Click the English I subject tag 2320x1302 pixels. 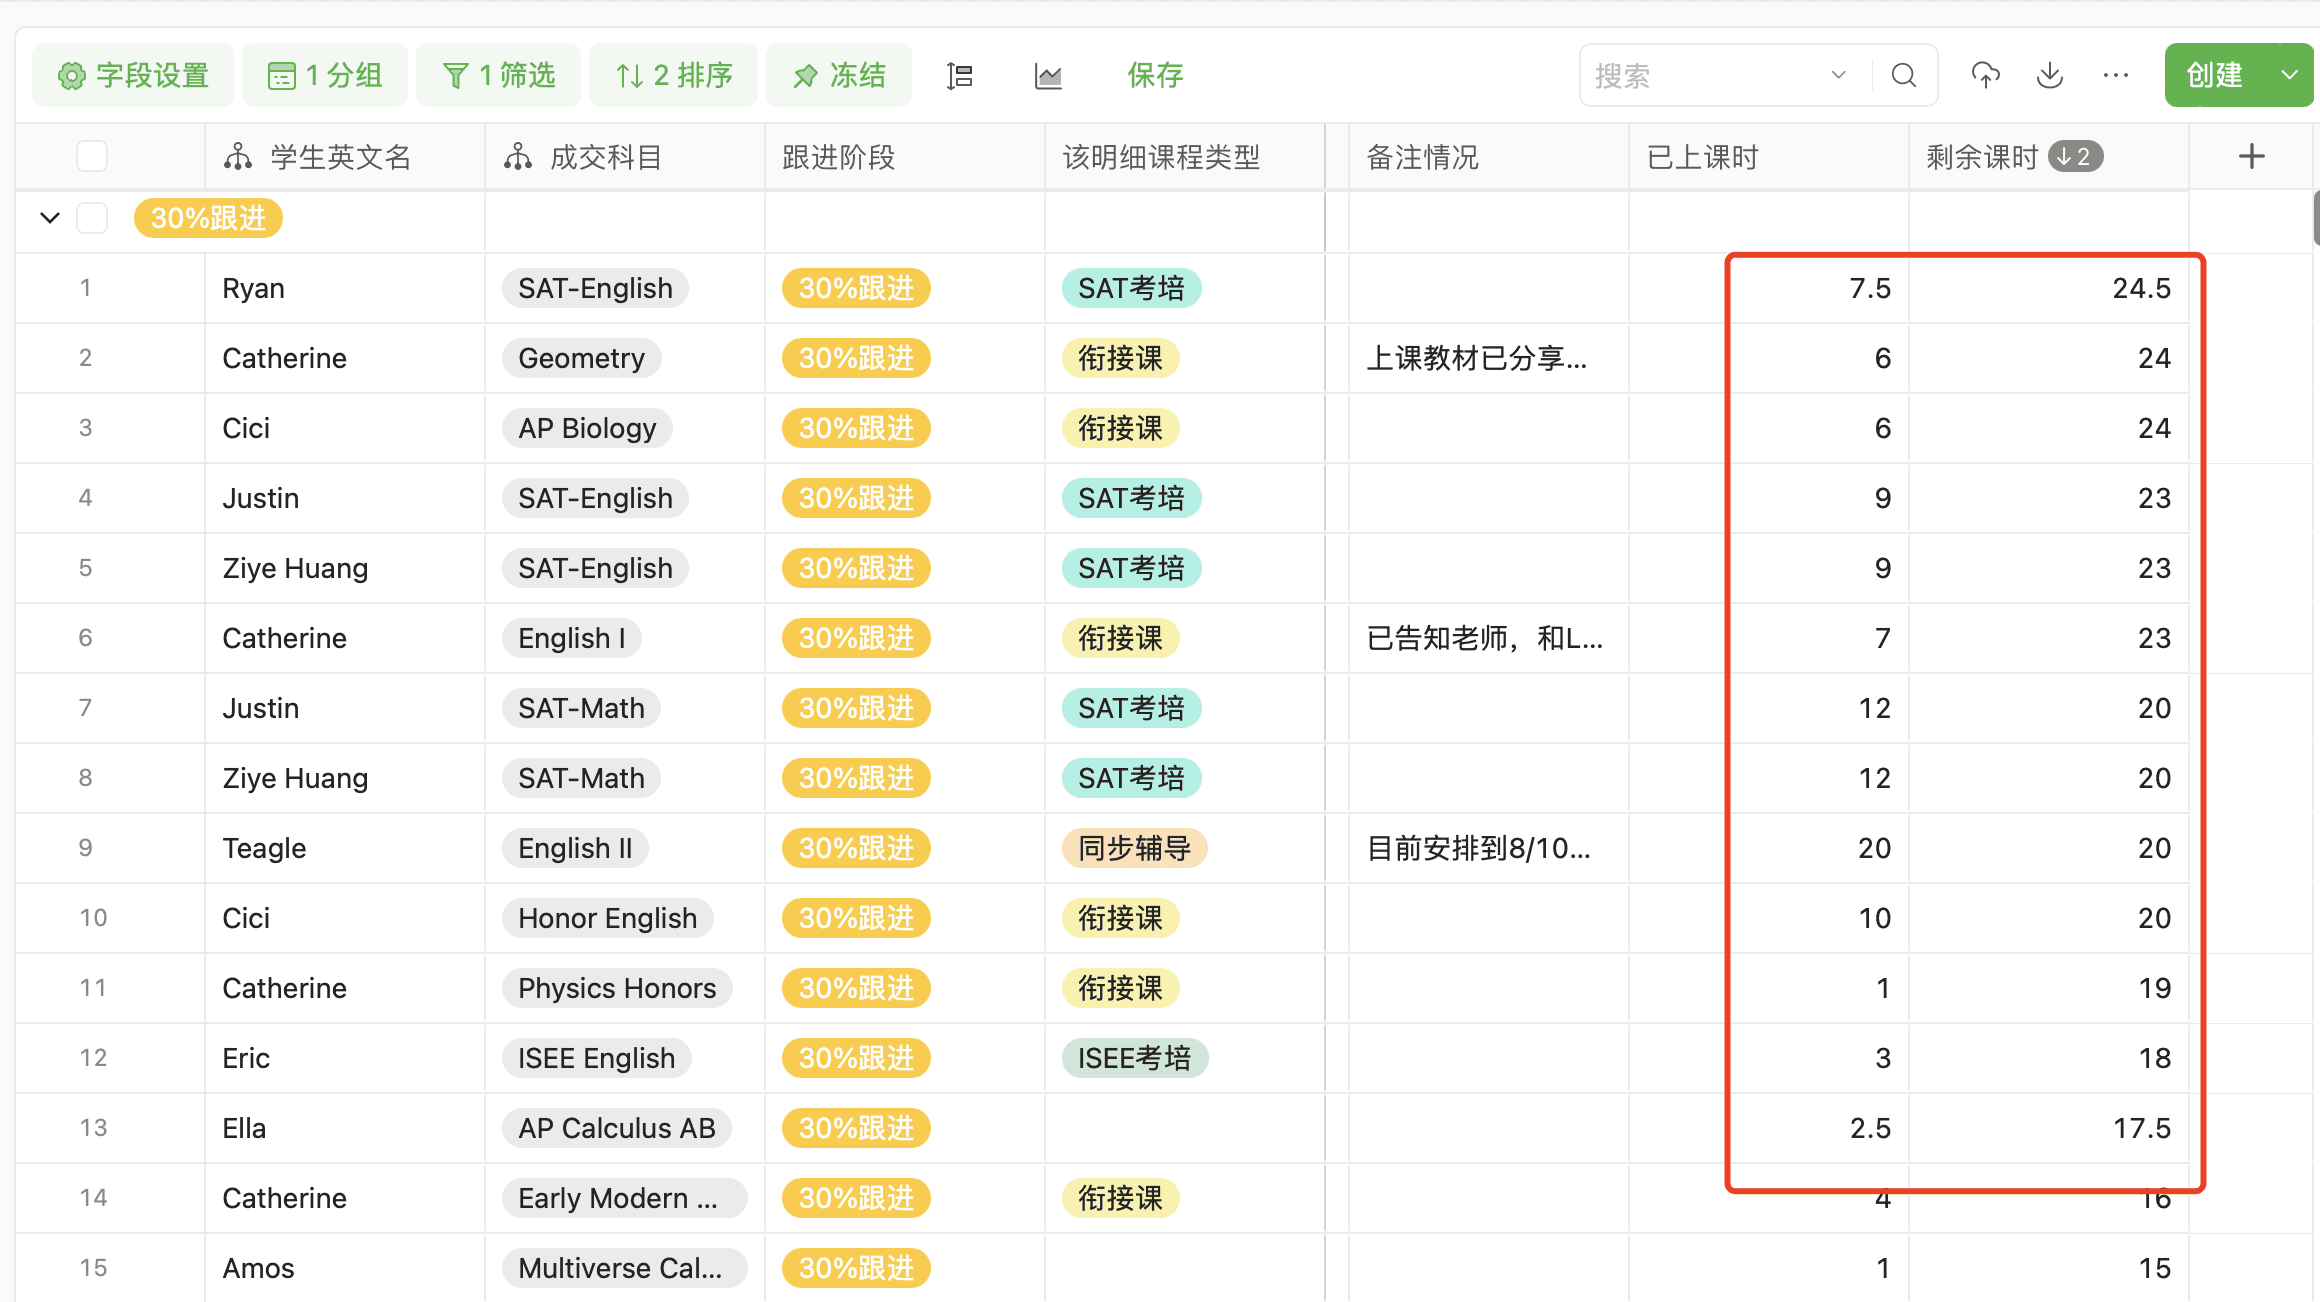click(x=571, y=638)
